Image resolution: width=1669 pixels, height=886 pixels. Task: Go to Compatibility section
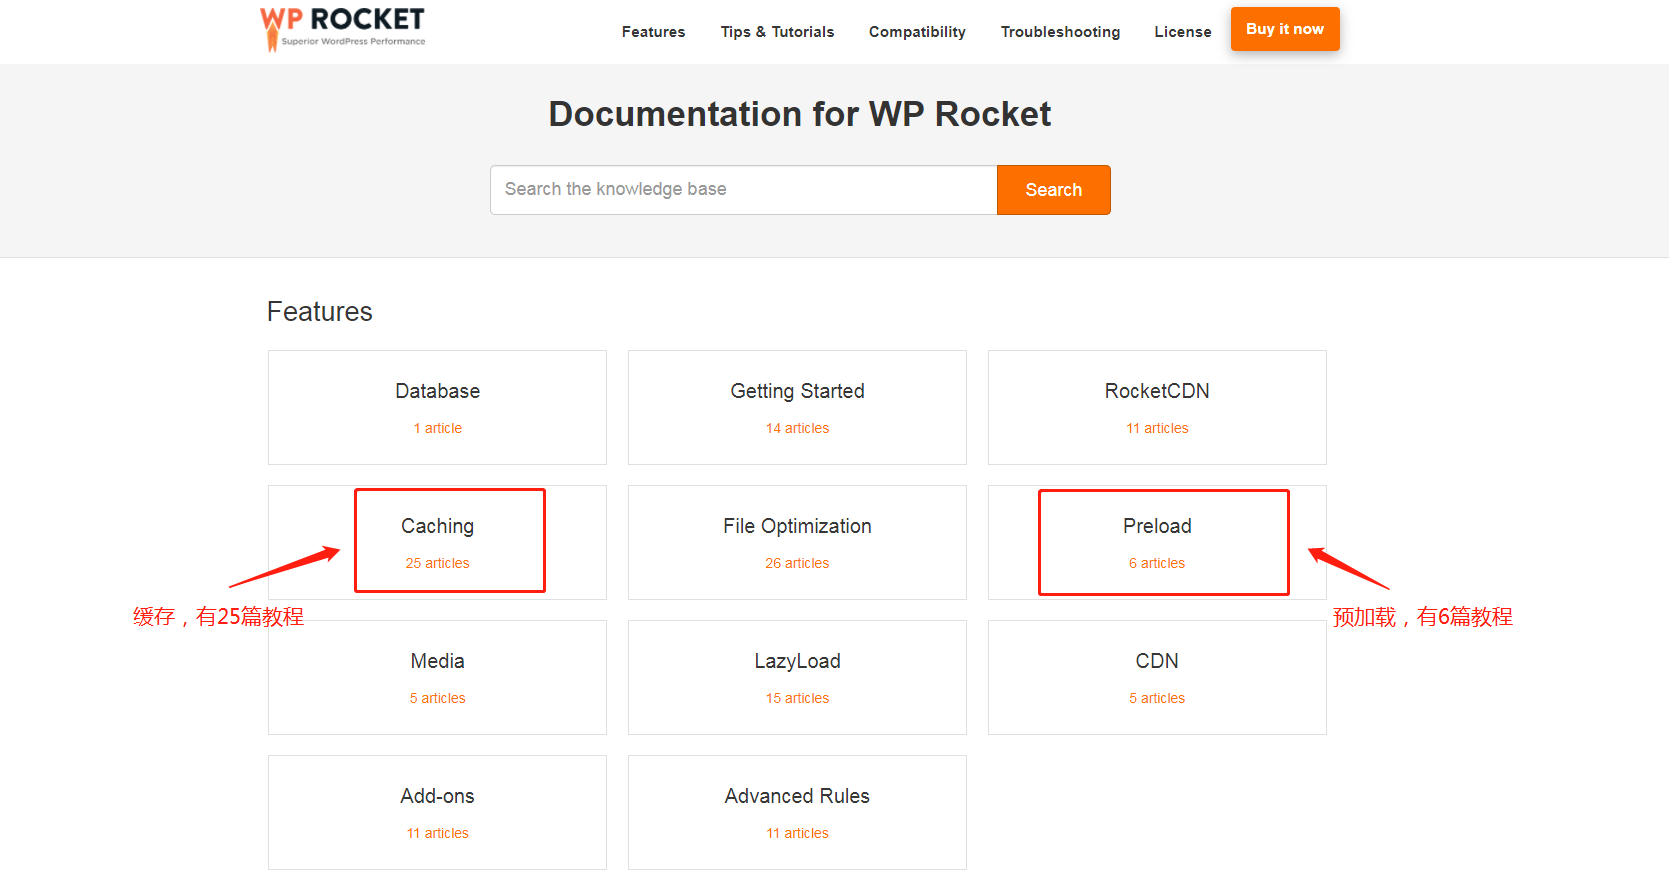917,32
